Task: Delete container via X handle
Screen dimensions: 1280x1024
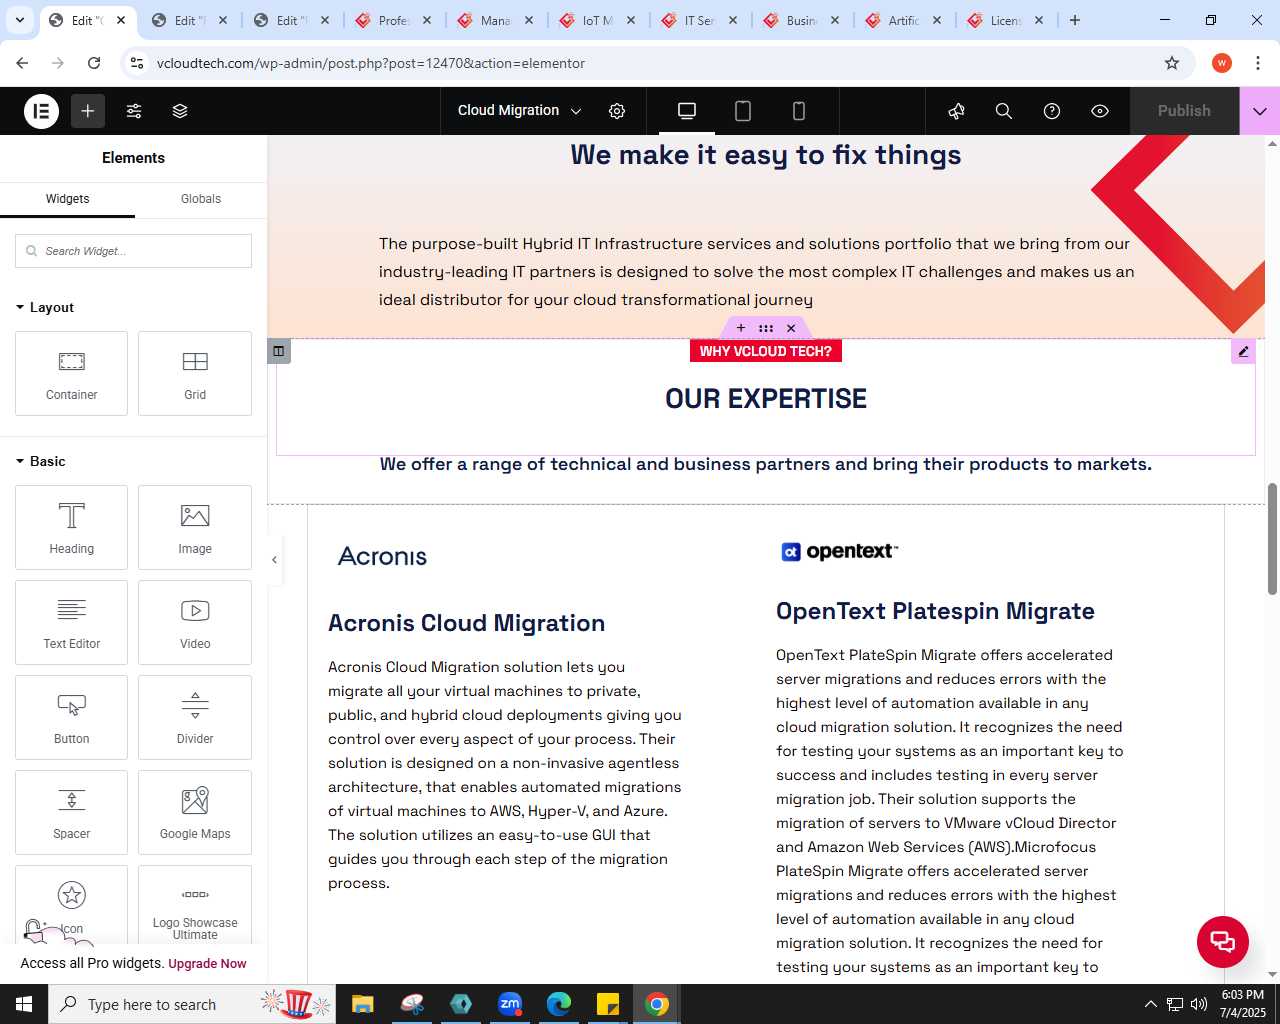Action: click(x=791, y=328)
